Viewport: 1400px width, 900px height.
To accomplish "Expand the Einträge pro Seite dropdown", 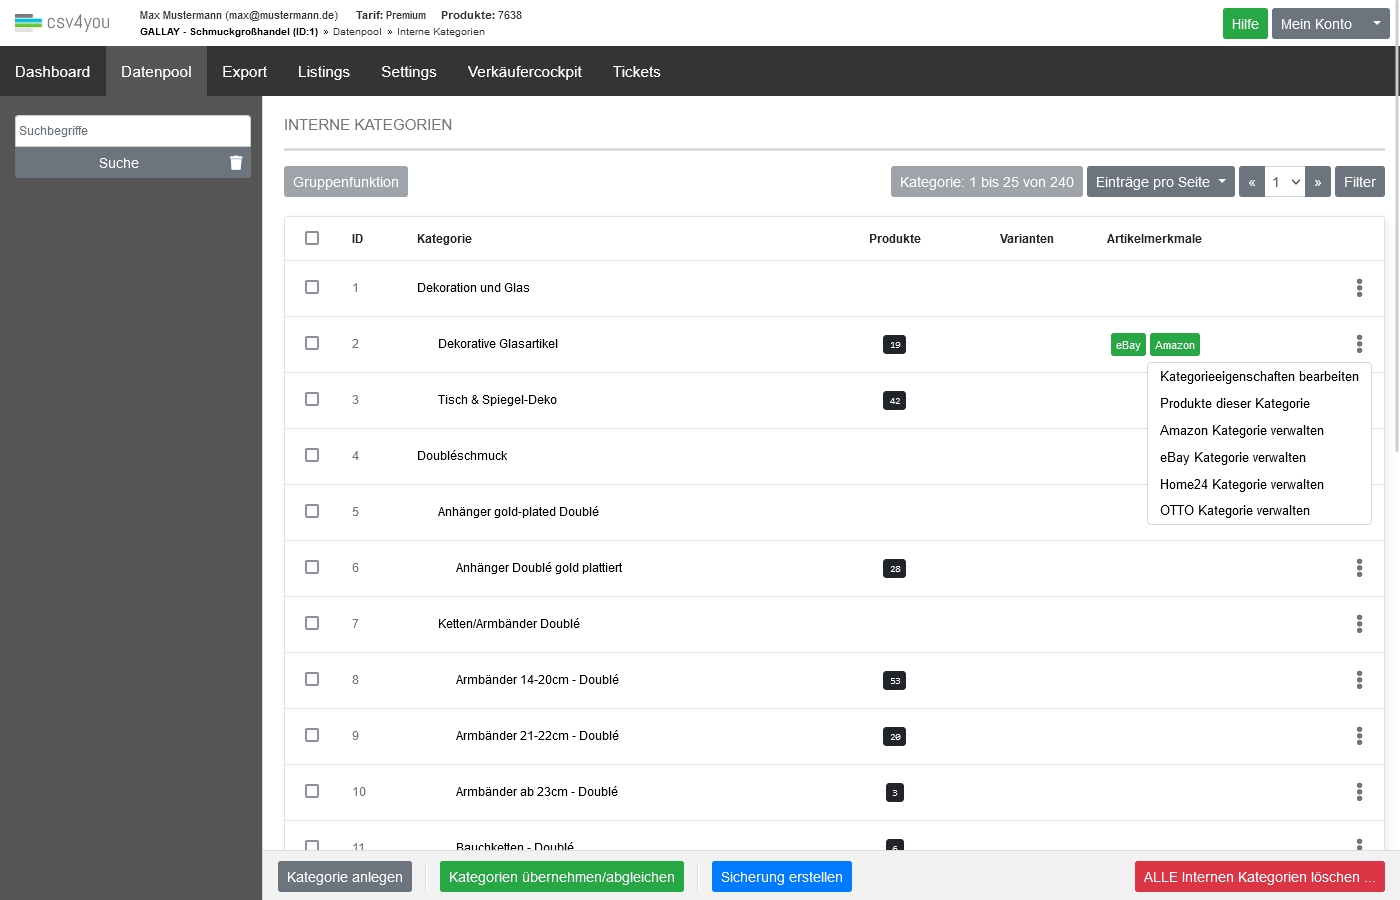I will click(1160, 182).
